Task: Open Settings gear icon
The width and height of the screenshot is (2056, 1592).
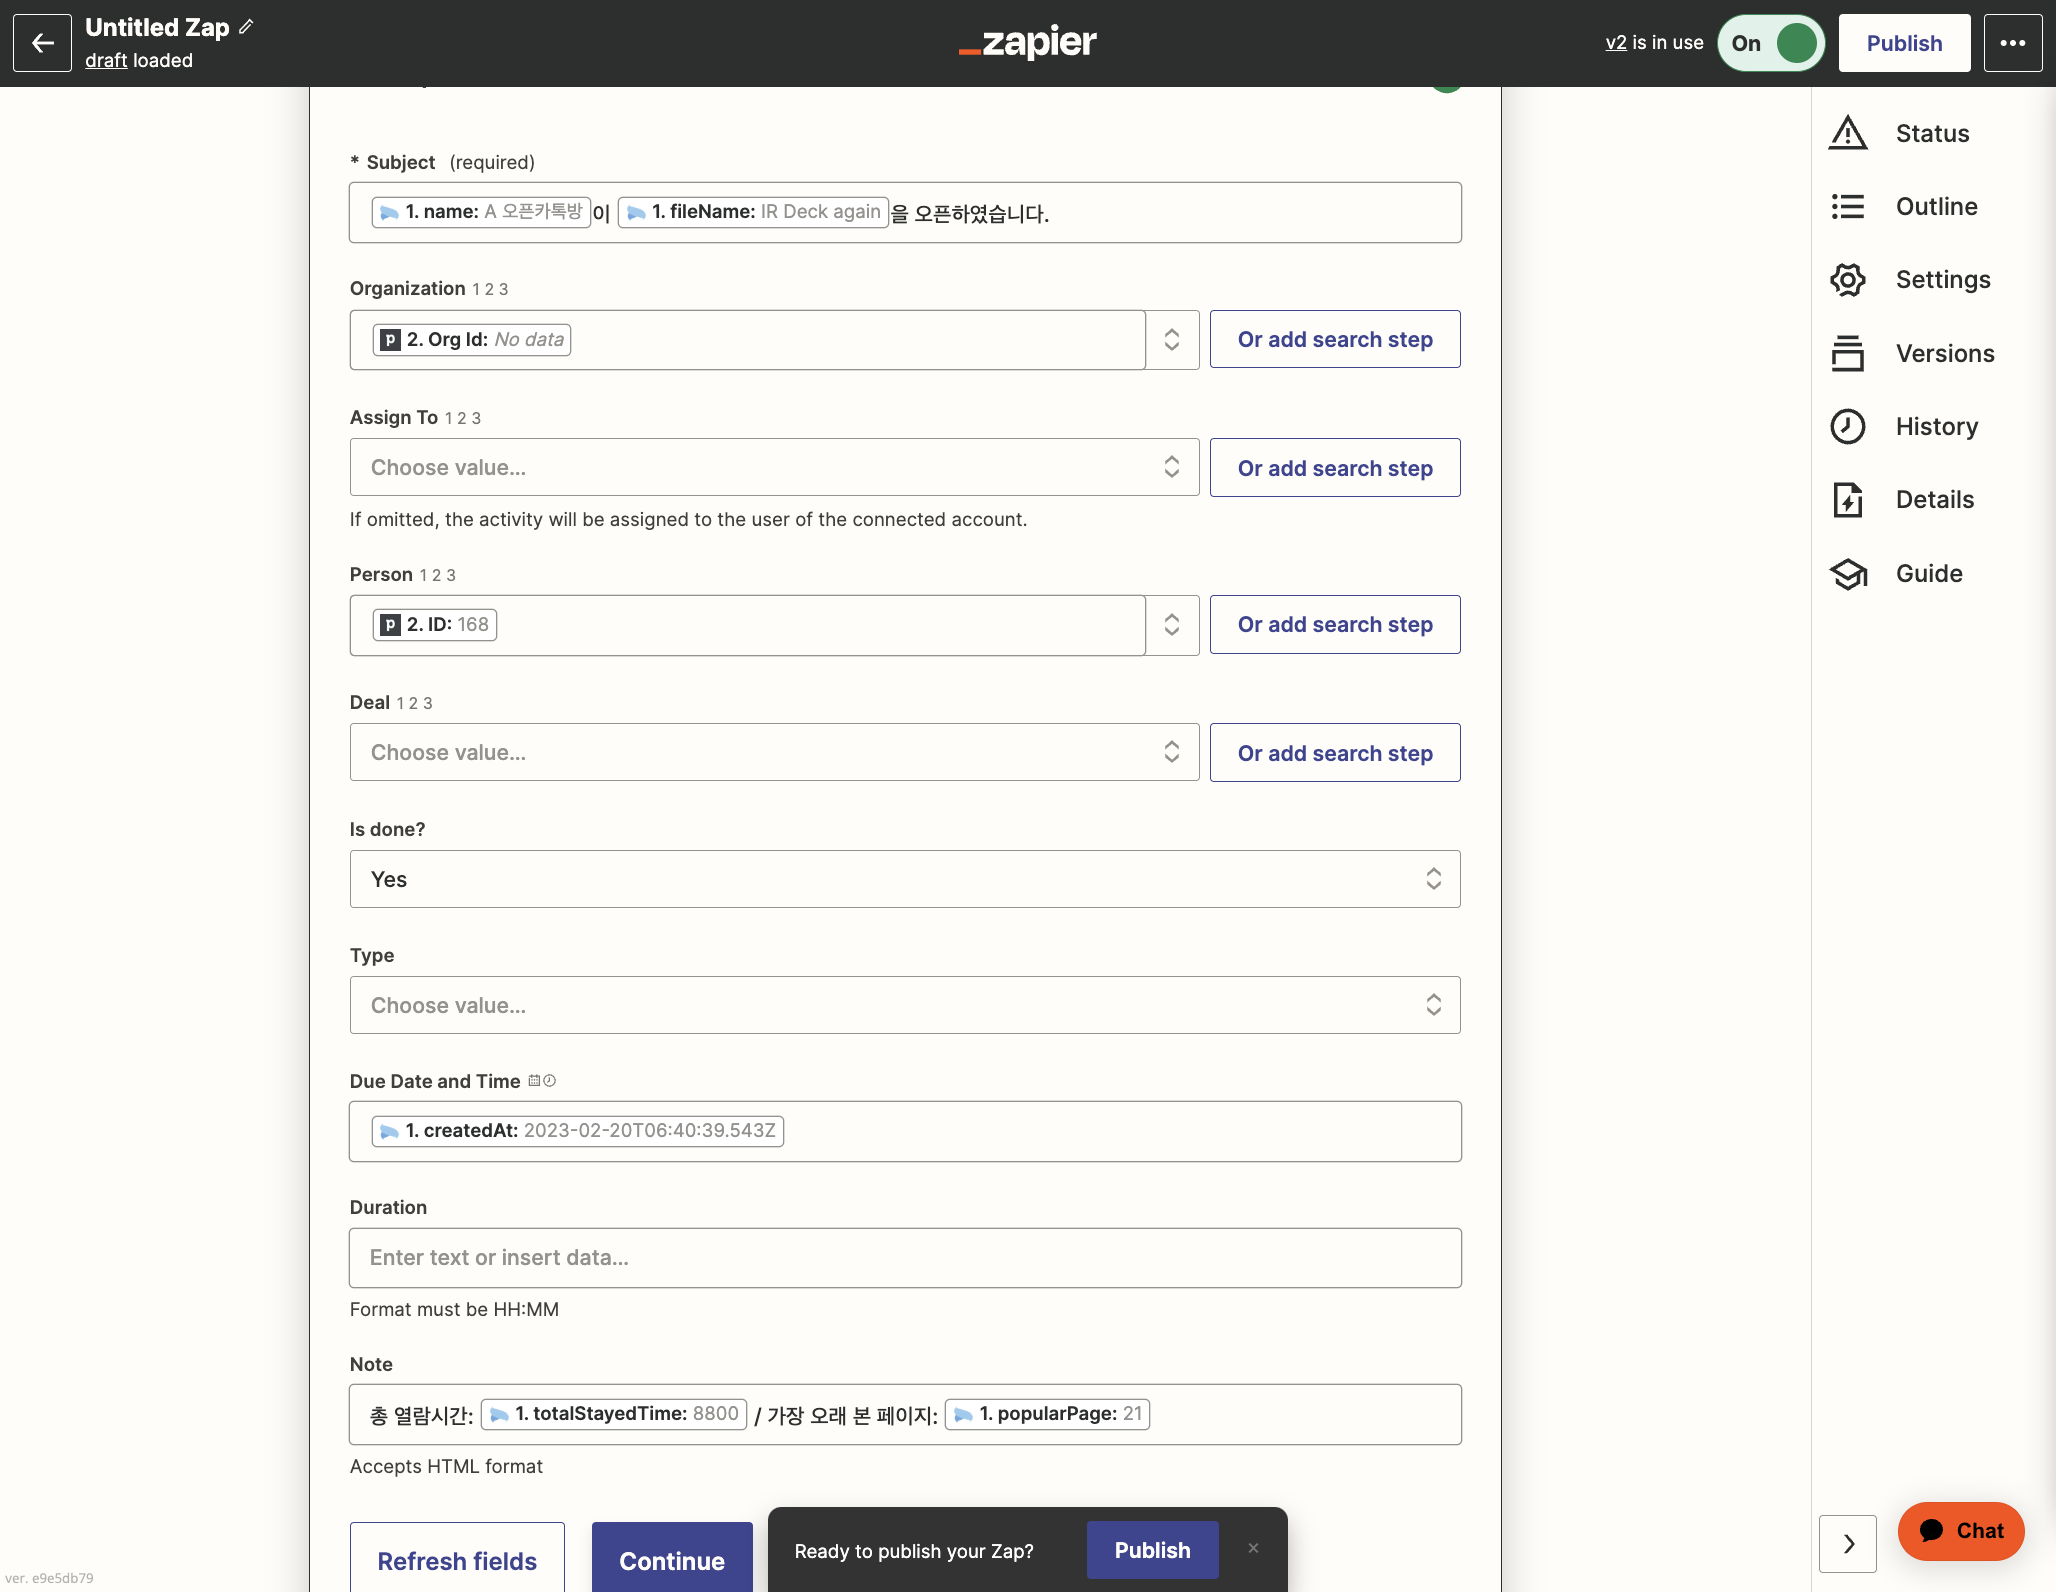Action: [x=1848, y=280]
